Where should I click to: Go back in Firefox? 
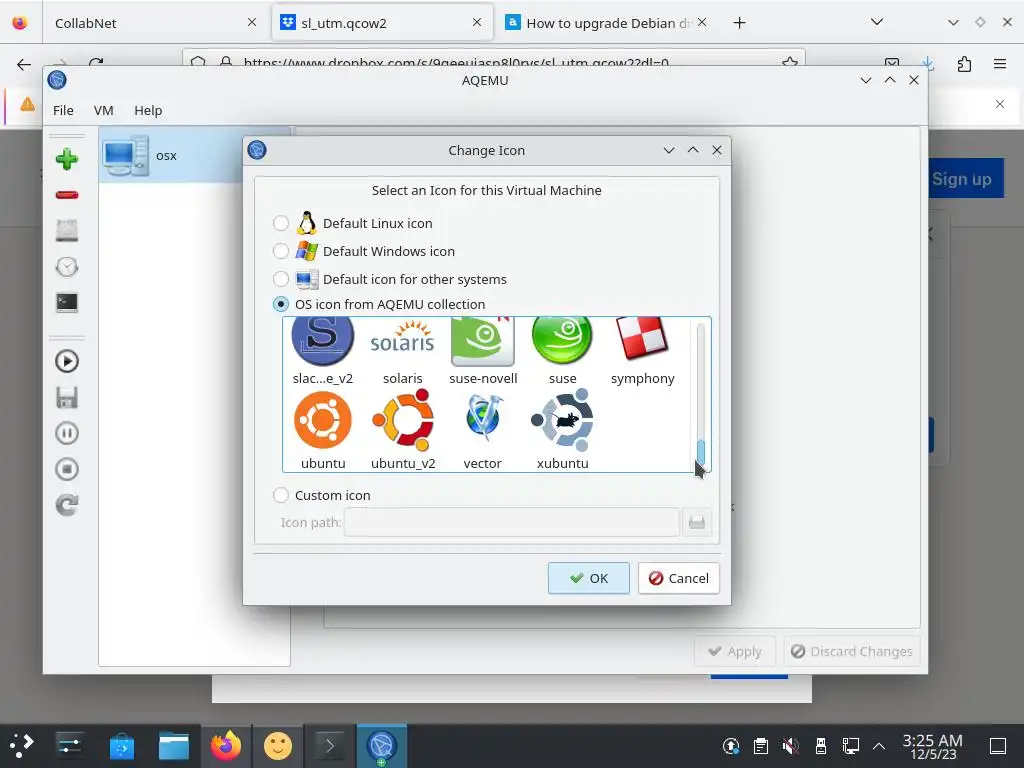point(24,64)
